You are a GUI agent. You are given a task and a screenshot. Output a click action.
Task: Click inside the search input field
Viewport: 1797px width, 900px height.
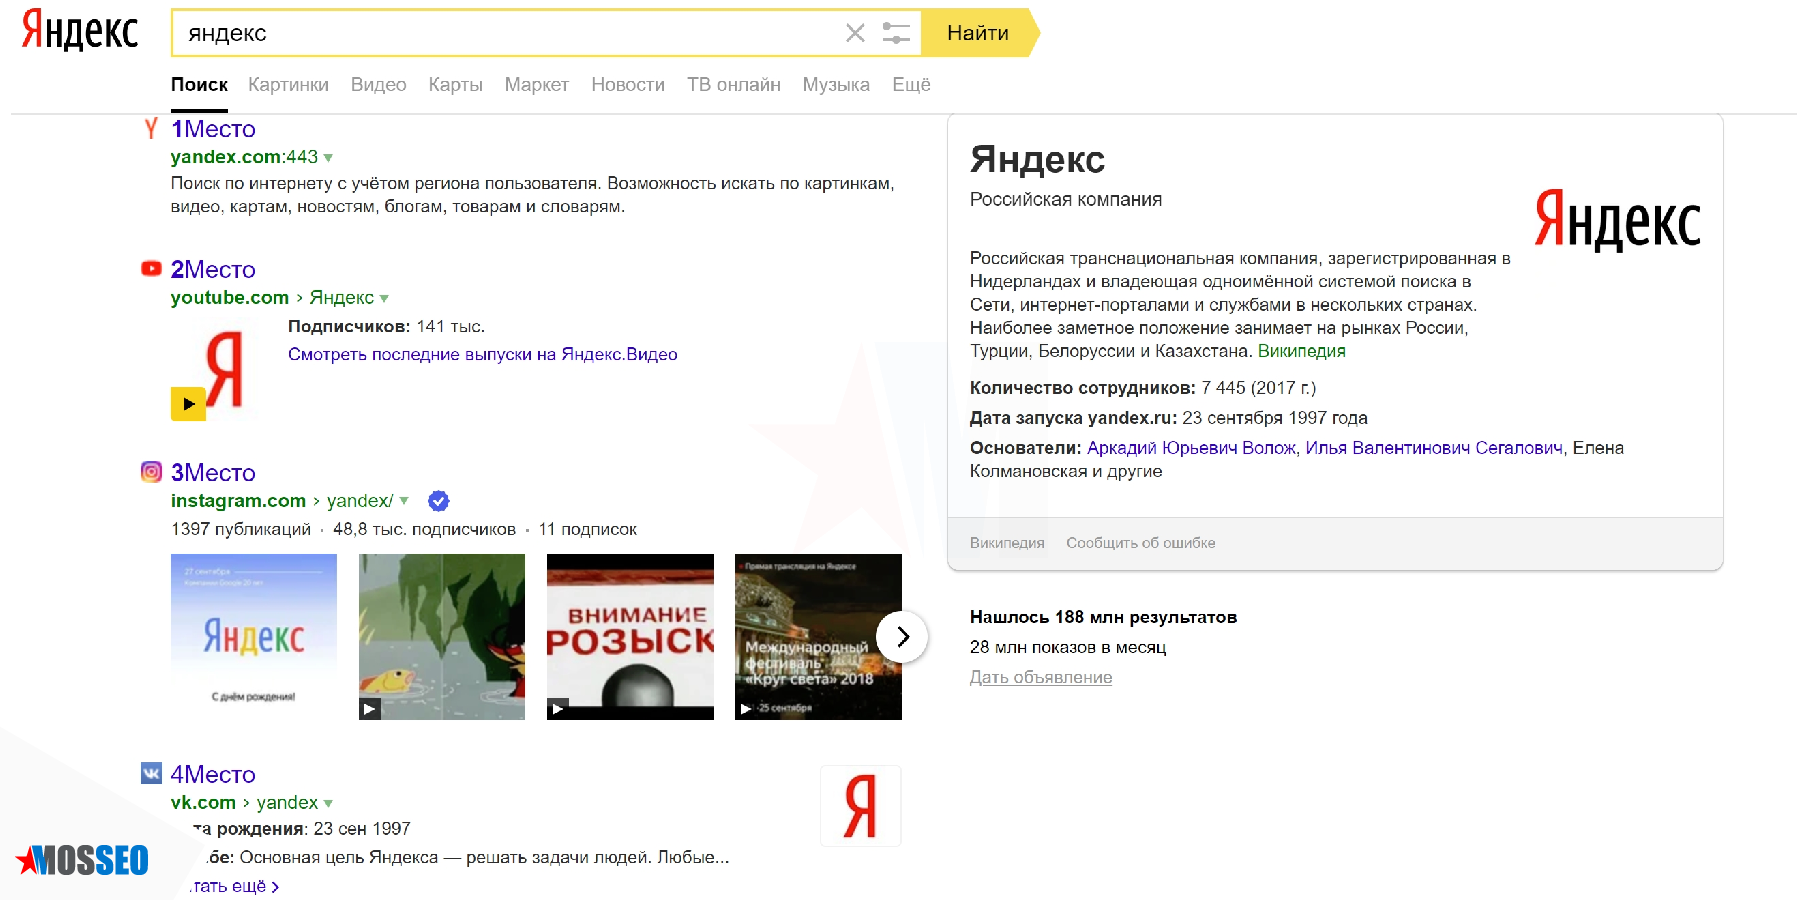pos(500,33)
